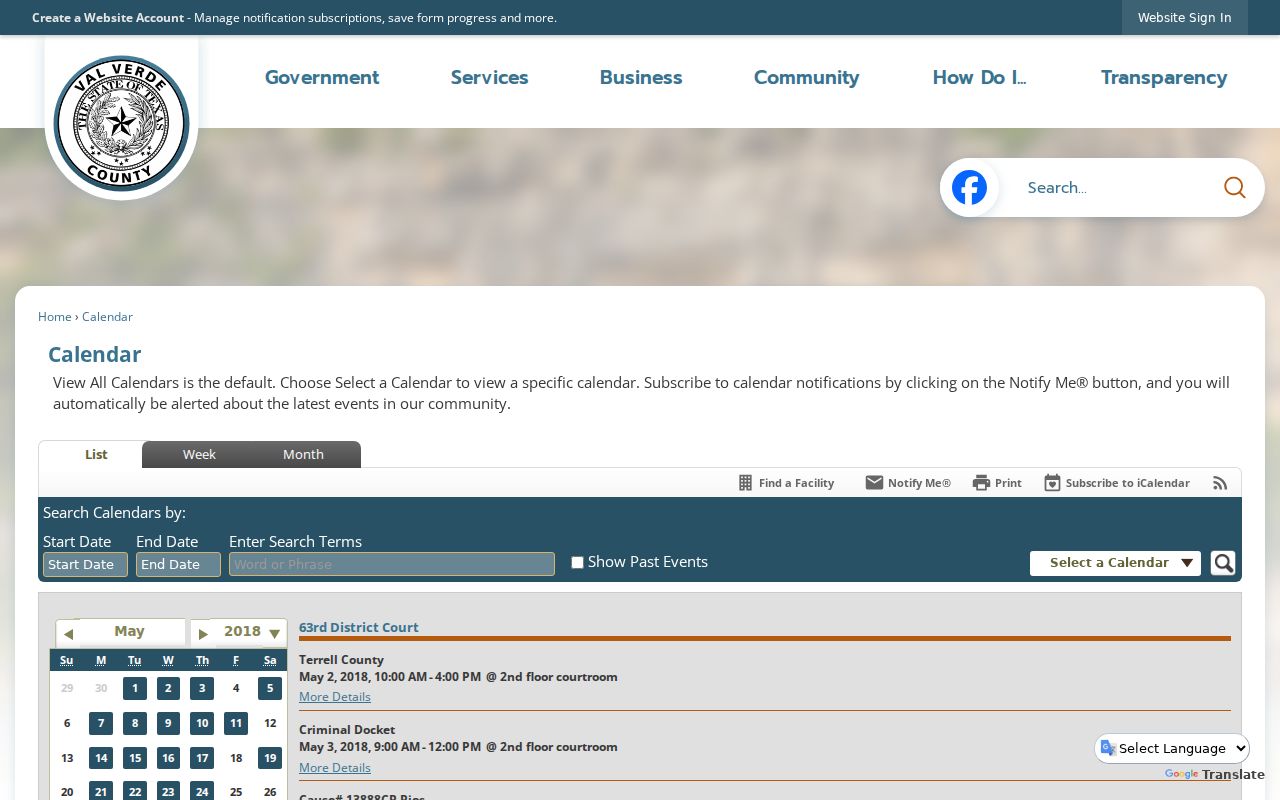Screen dimensions: 1280x800
Task: Click the Val Verde County seal logo
Action: (x=121, y=121)
